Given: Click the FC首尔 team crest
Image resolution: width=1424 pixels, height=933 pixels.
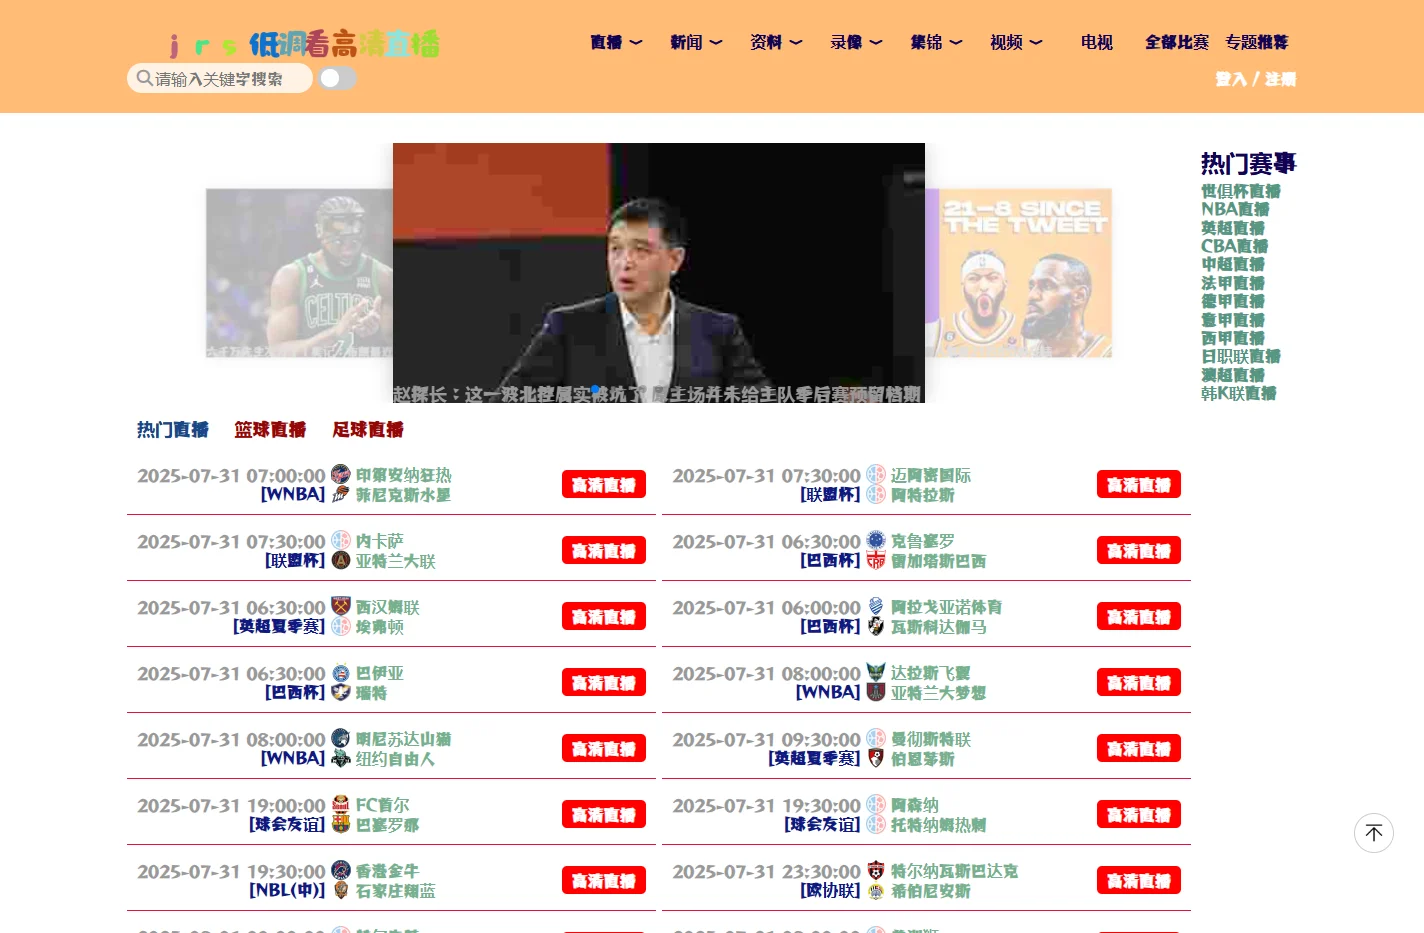Looking at the screenshot, I should coord(341,804).
